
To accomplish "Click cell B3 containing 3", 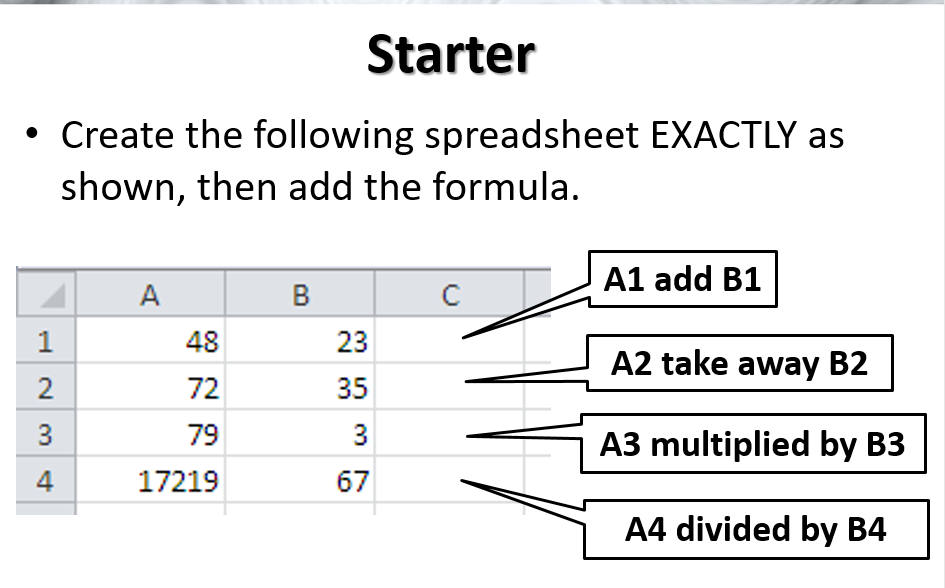I will (x=300, y=435).
